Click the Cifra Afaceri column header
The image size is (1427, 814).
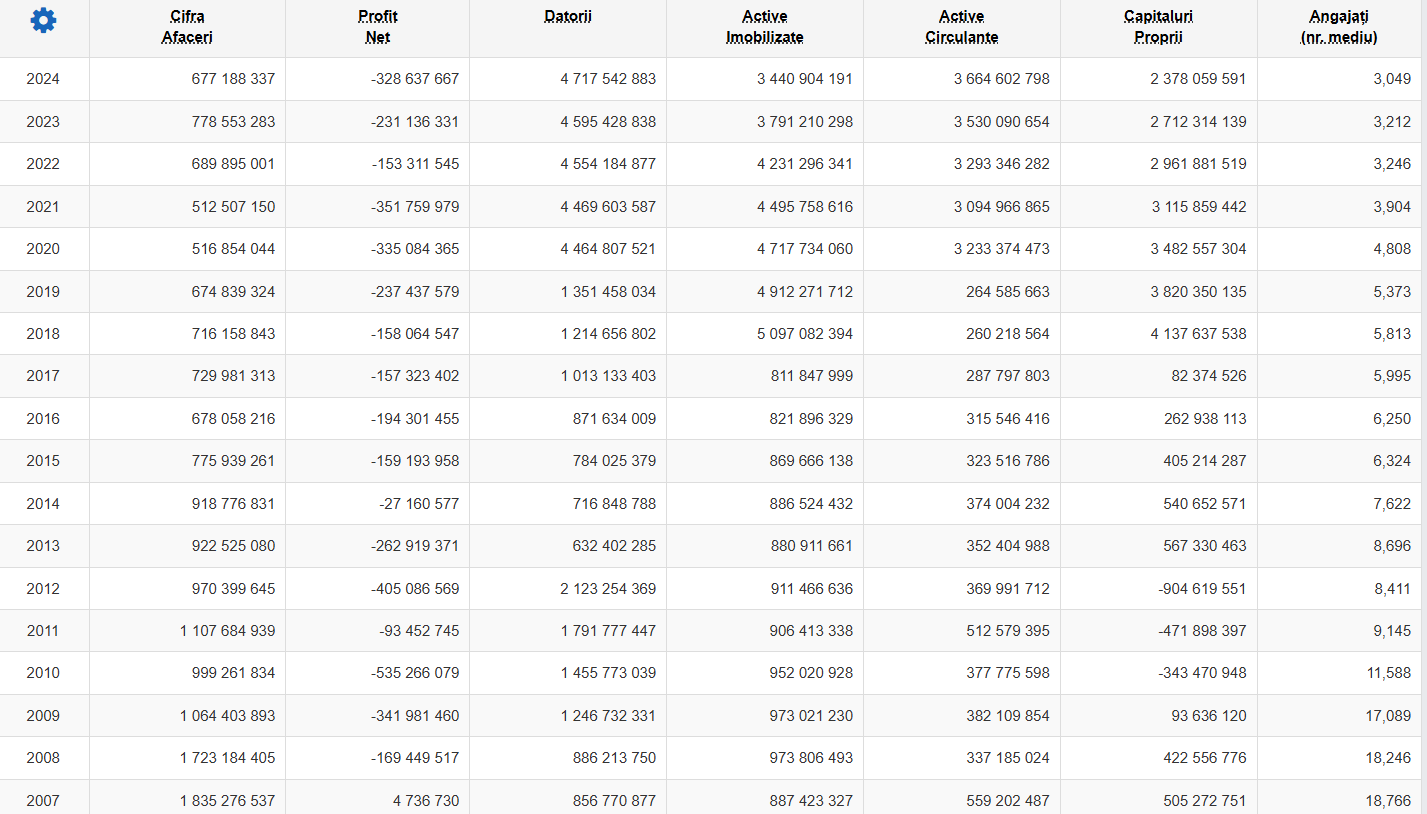pyautogui.click(x=187, y=27)
